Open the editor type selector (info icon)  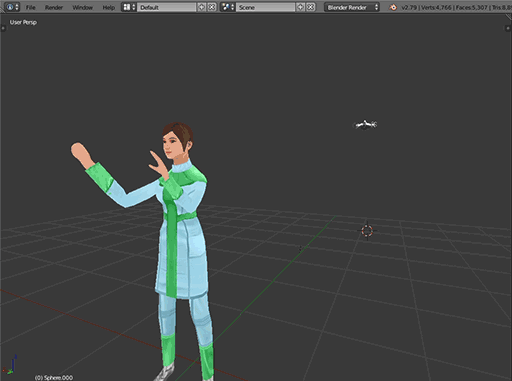click(13, 7)
